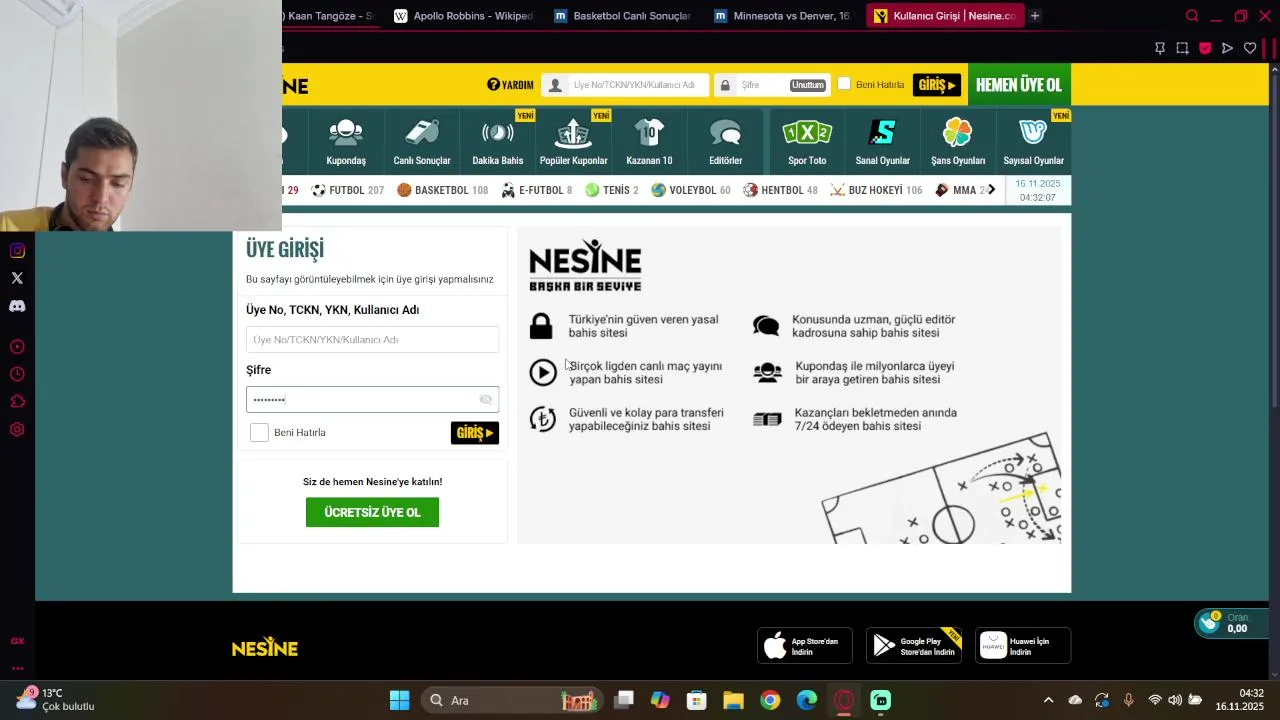Screen dimensions: 1280x720
Task: Click HEMEN ÜYE OL button
Action: (x=1019, y=85)
